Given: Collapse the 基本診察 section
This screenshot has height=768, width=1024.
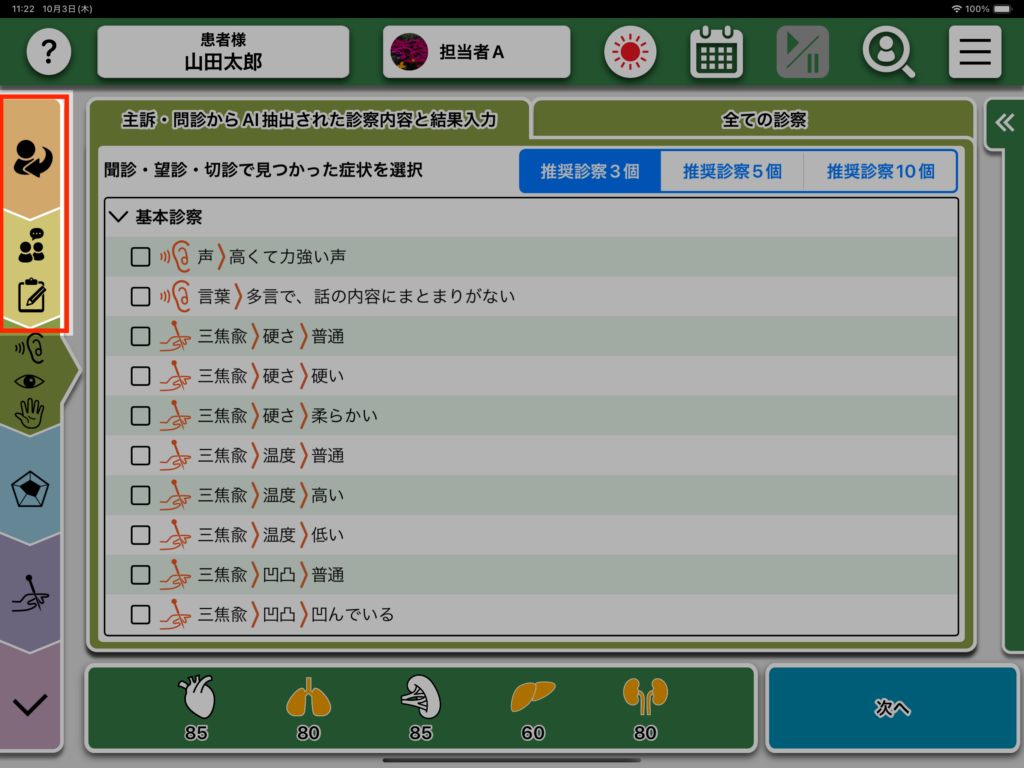Looking at the screenshot, I should click(x=120, y=217).
